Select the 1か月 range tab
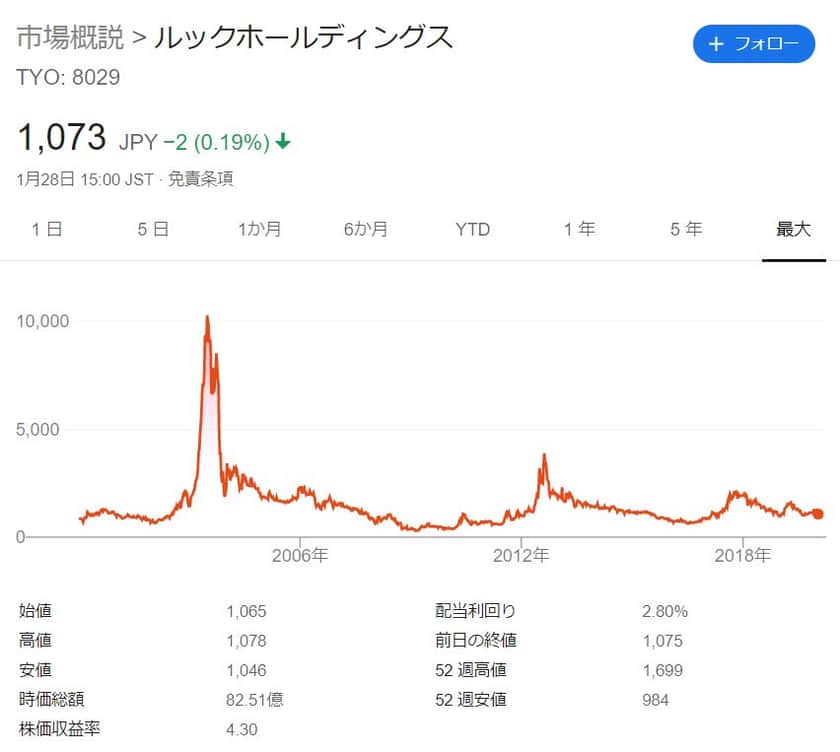This screenshot has width=840, height=752. point(260,229)
